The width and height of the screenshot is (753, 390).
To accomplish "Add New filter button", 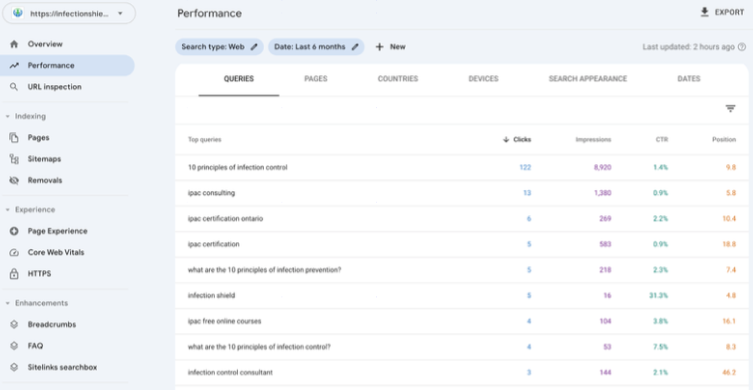I will pyautogui.click(x=390, y=47).
